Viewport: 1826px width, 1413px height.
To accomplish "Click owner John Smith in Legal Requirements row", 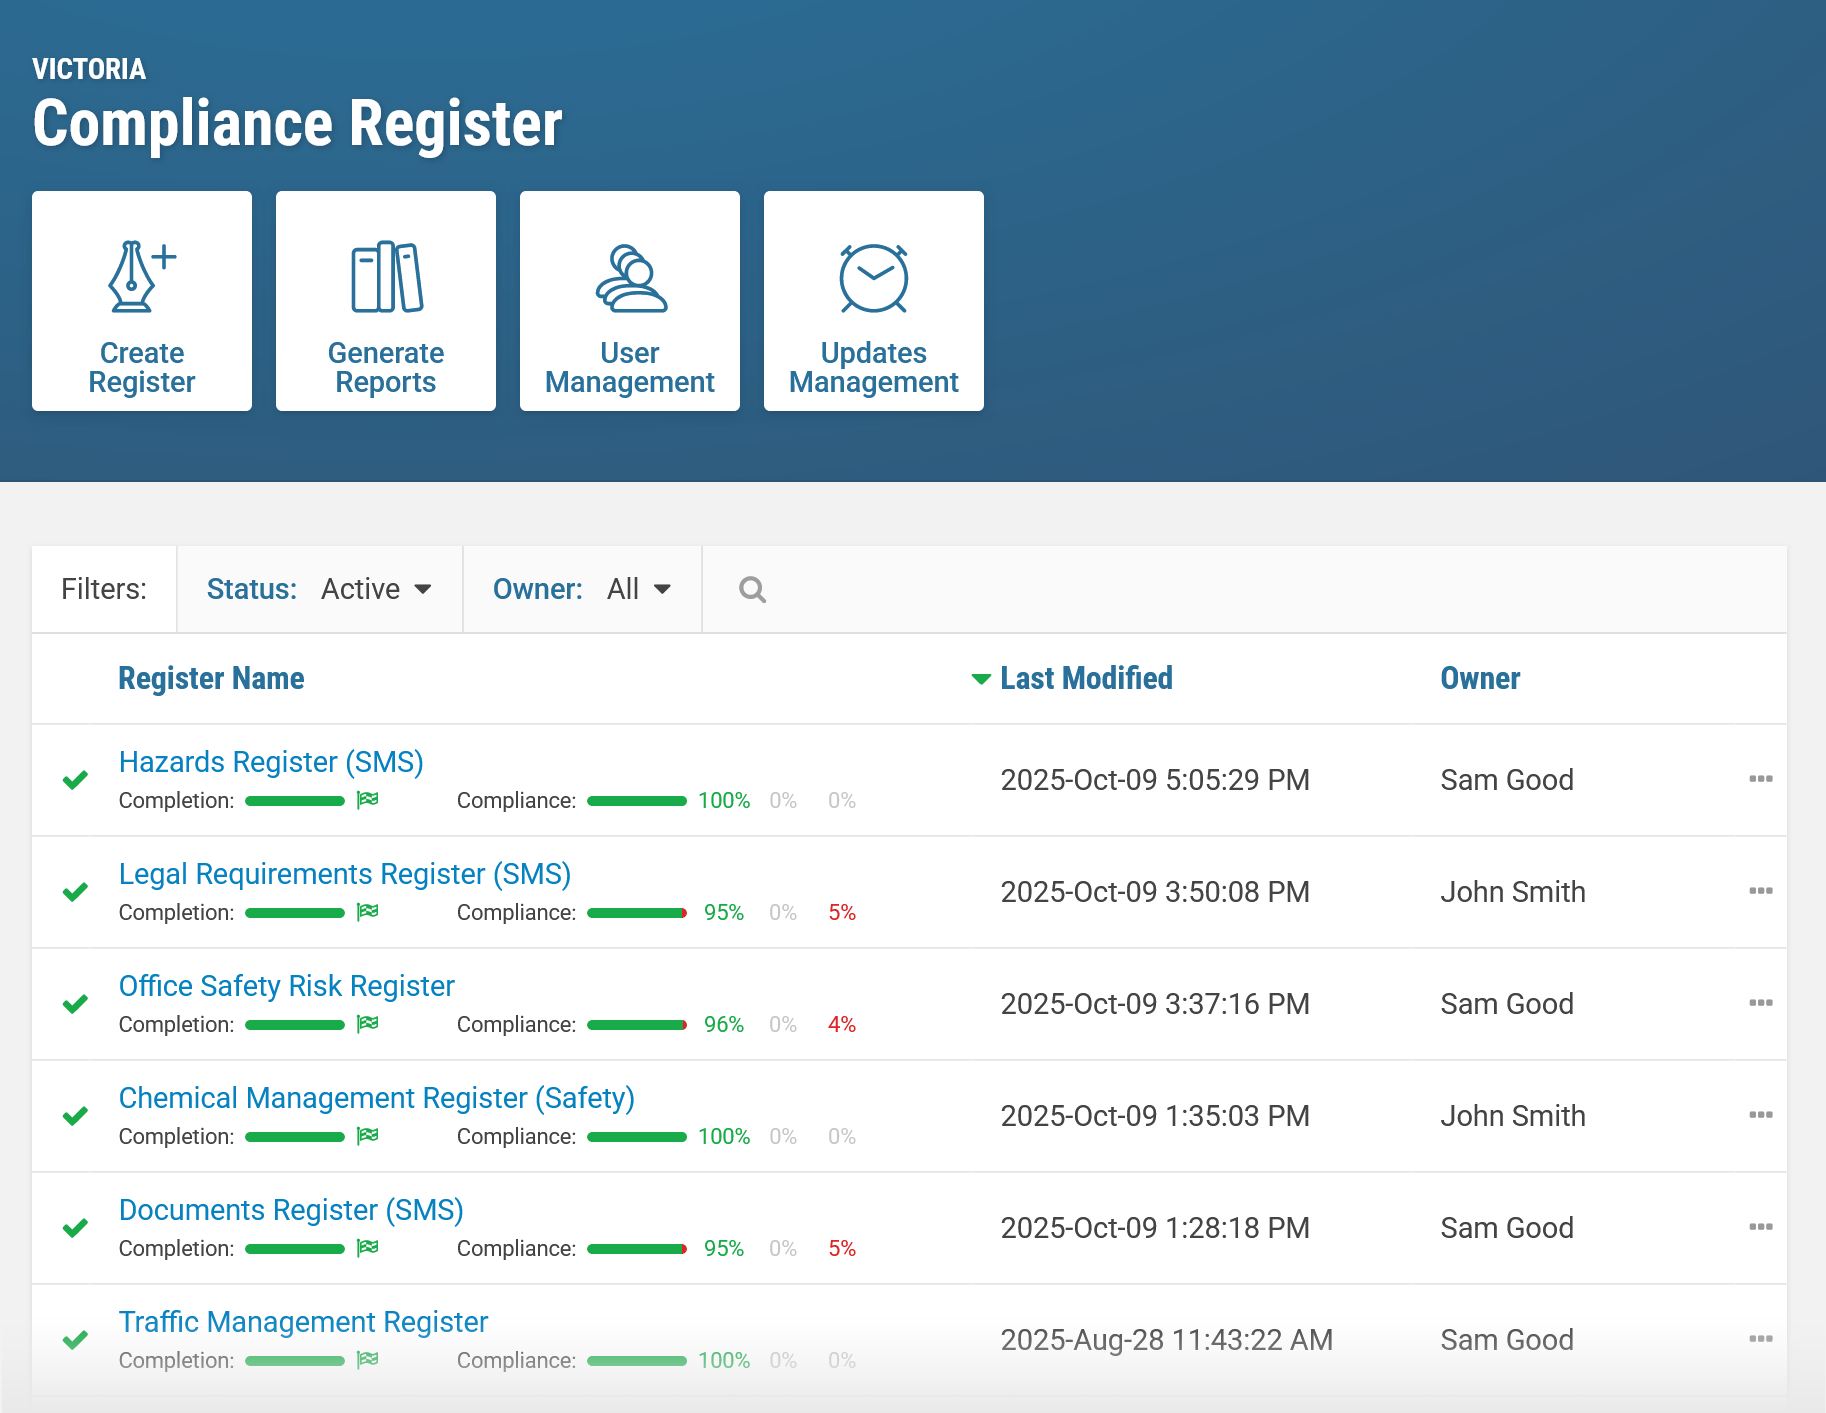I will click(1513, 892).
